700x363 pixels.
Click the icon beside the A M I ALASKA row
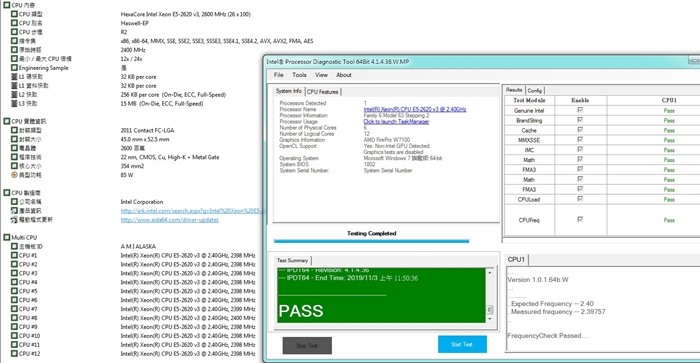[14, 246]
